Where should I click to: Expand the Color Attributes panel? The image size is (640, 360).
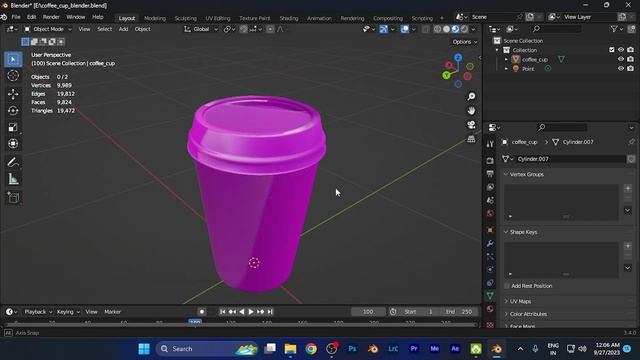click(x=528, y=314)
